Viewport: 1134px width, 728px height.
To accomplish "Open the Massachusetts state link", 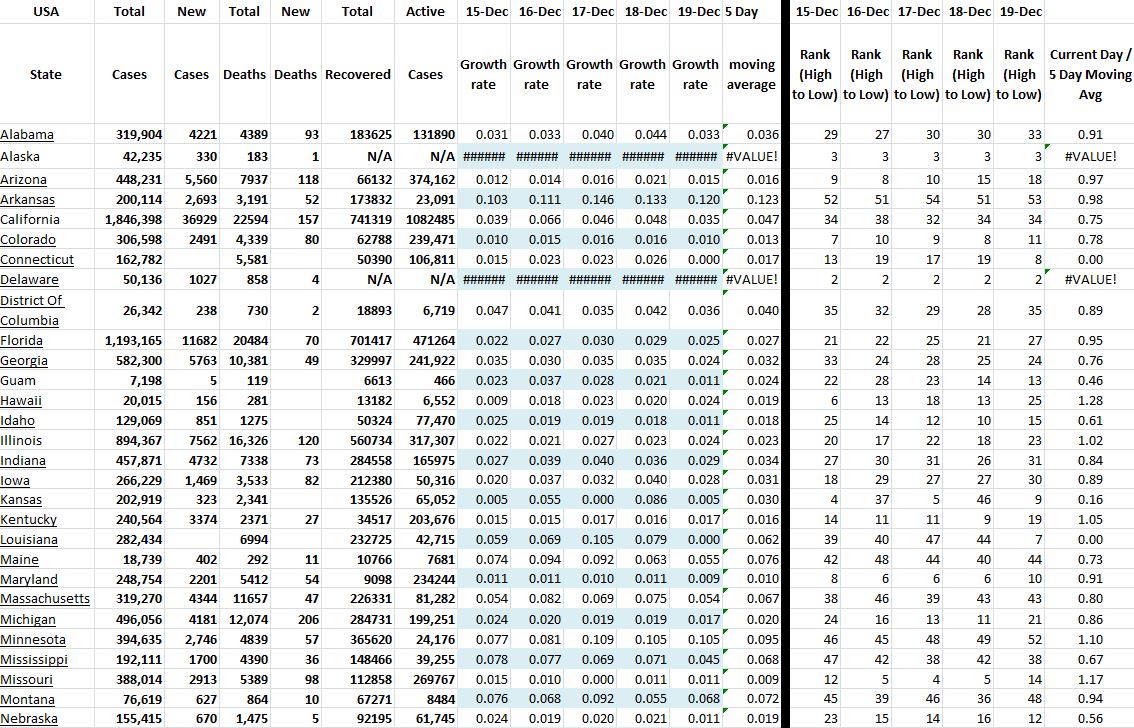I will point(44,599).
